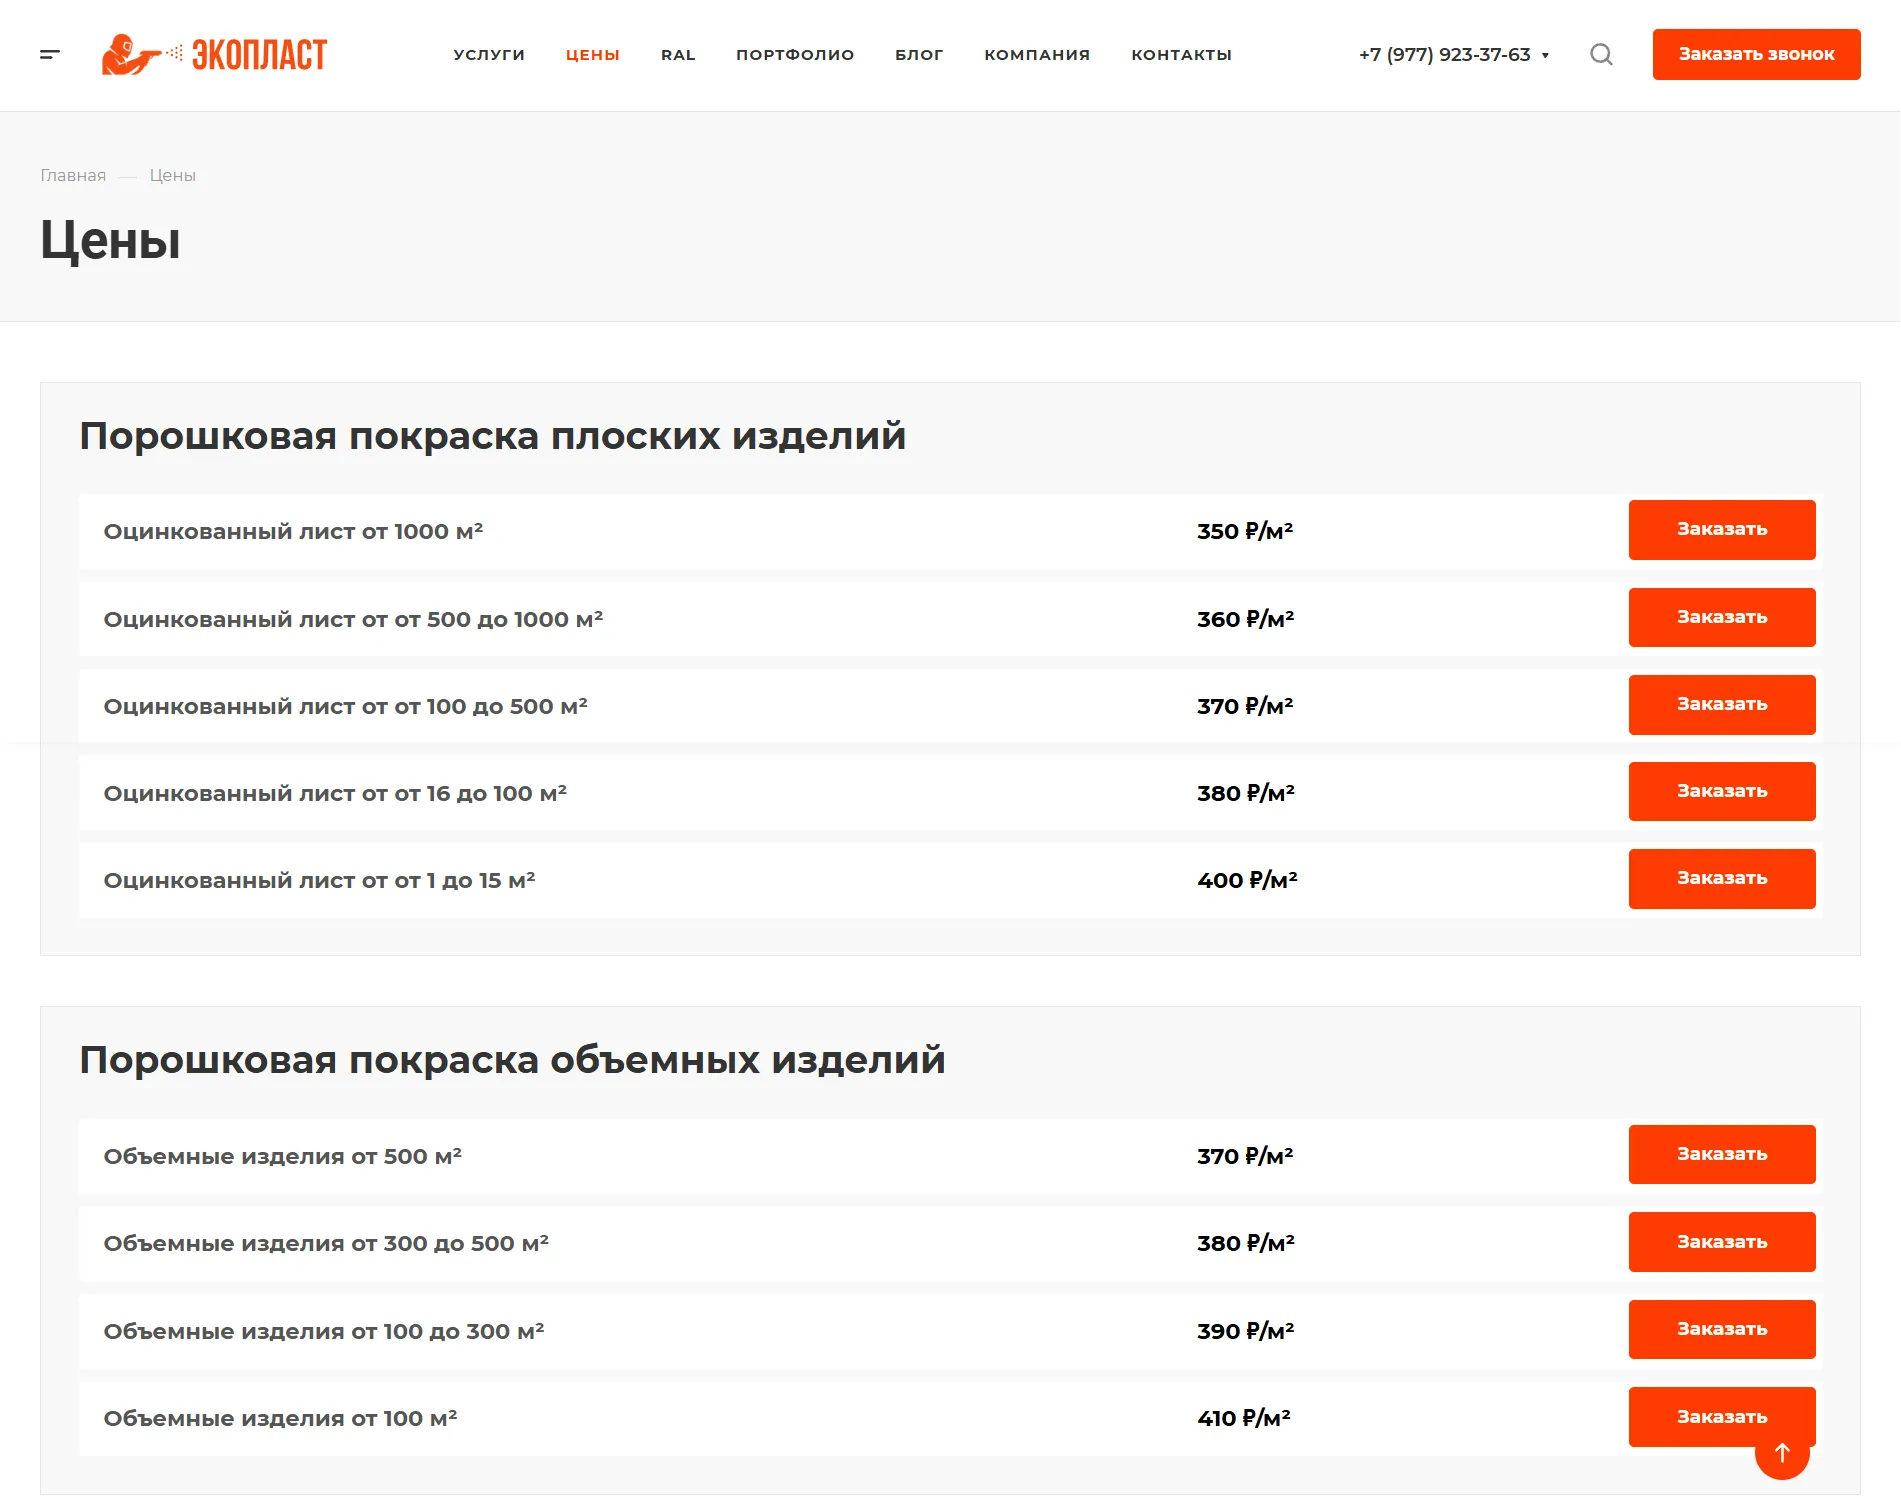Order galvanized sheet from 1000 м² at 350 ₽

1721,530
